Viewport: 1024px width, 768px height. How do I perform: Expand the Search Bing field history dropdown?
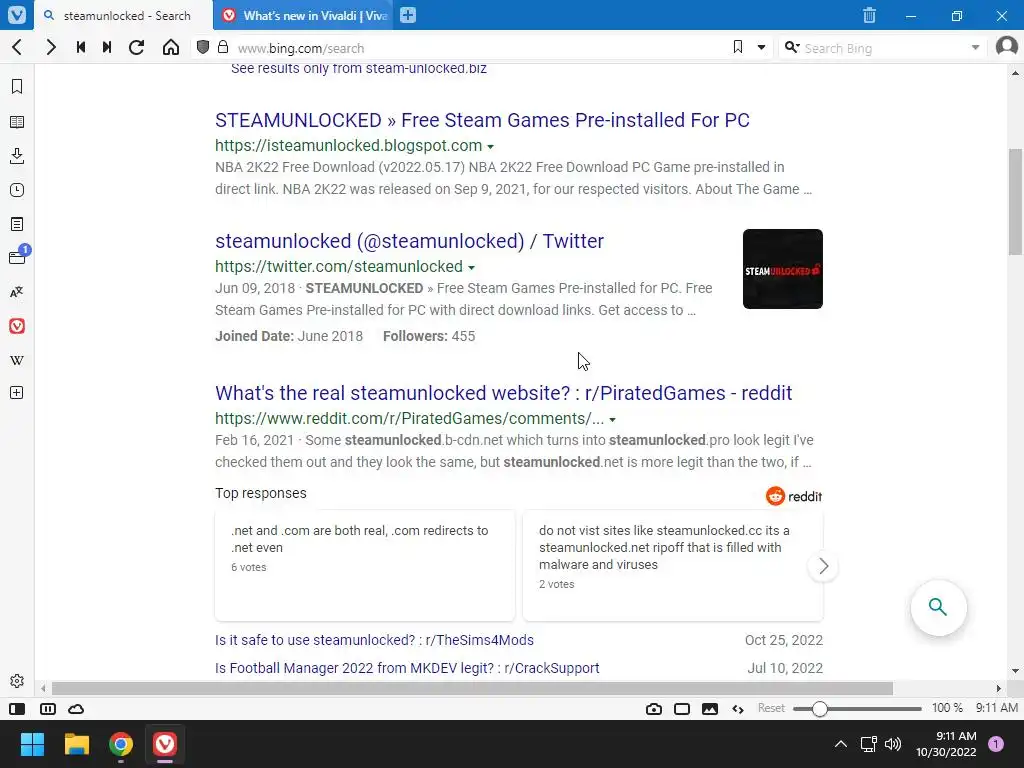(x=975, y=47)
